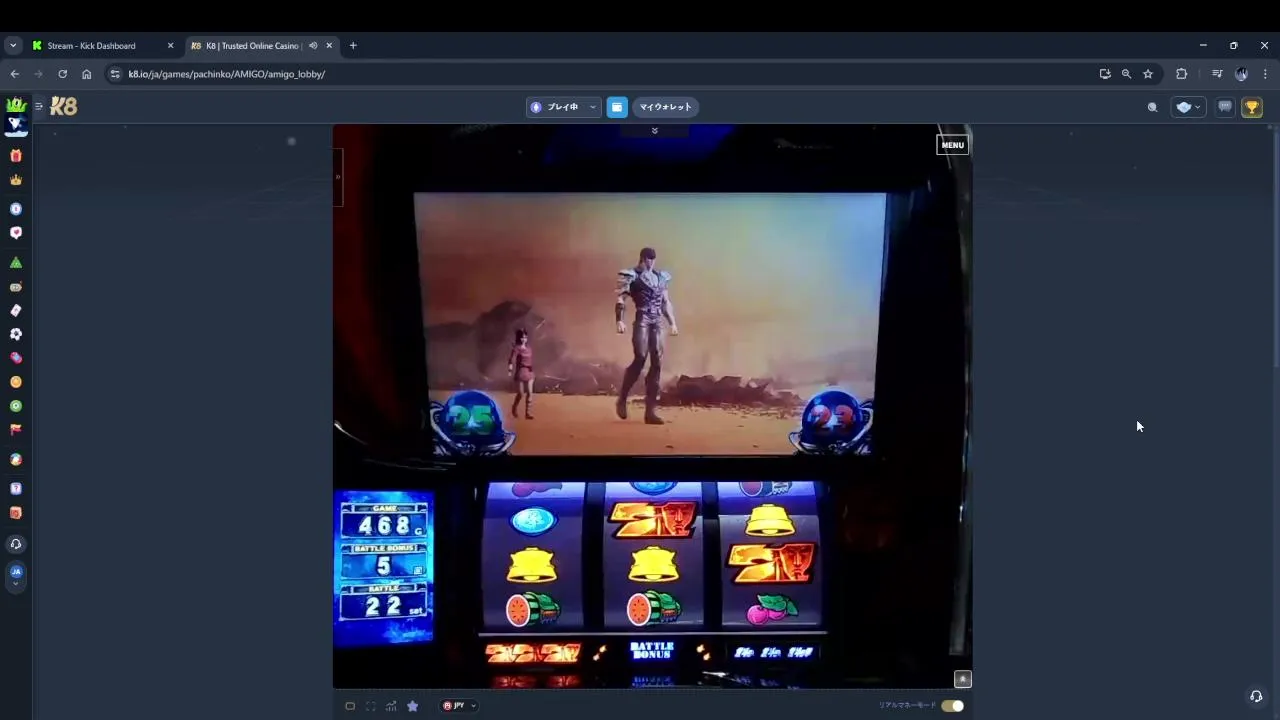The width and height of the screenshot is (1280, 720).
Task: Reload the current page
Action: pos(62,74)
